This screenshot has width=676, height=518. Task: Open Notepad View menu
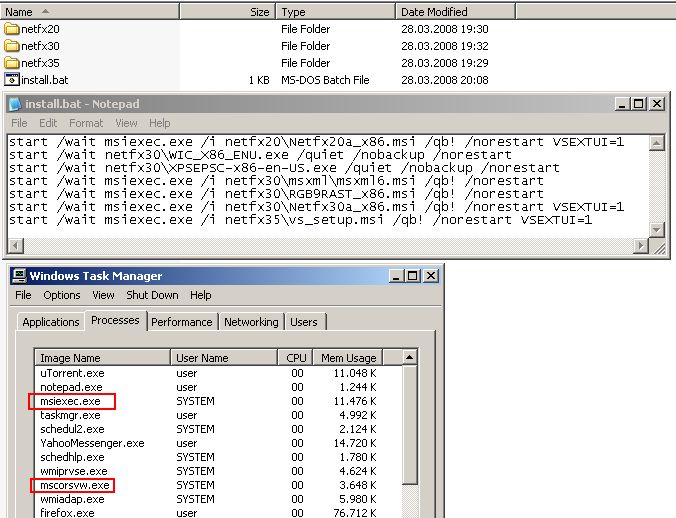tap(126, 123)
